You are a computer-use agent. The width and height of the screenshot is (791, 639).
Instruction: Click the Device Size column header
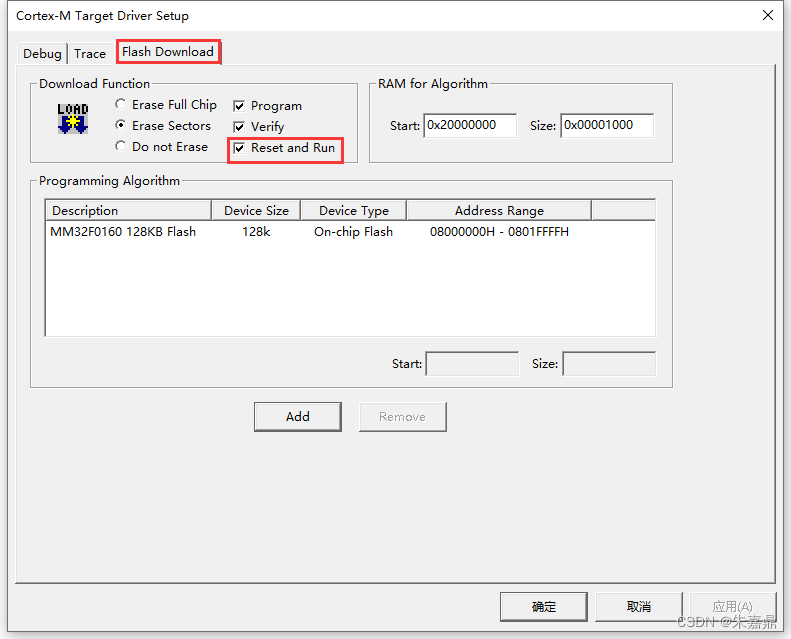pos(256,210)
